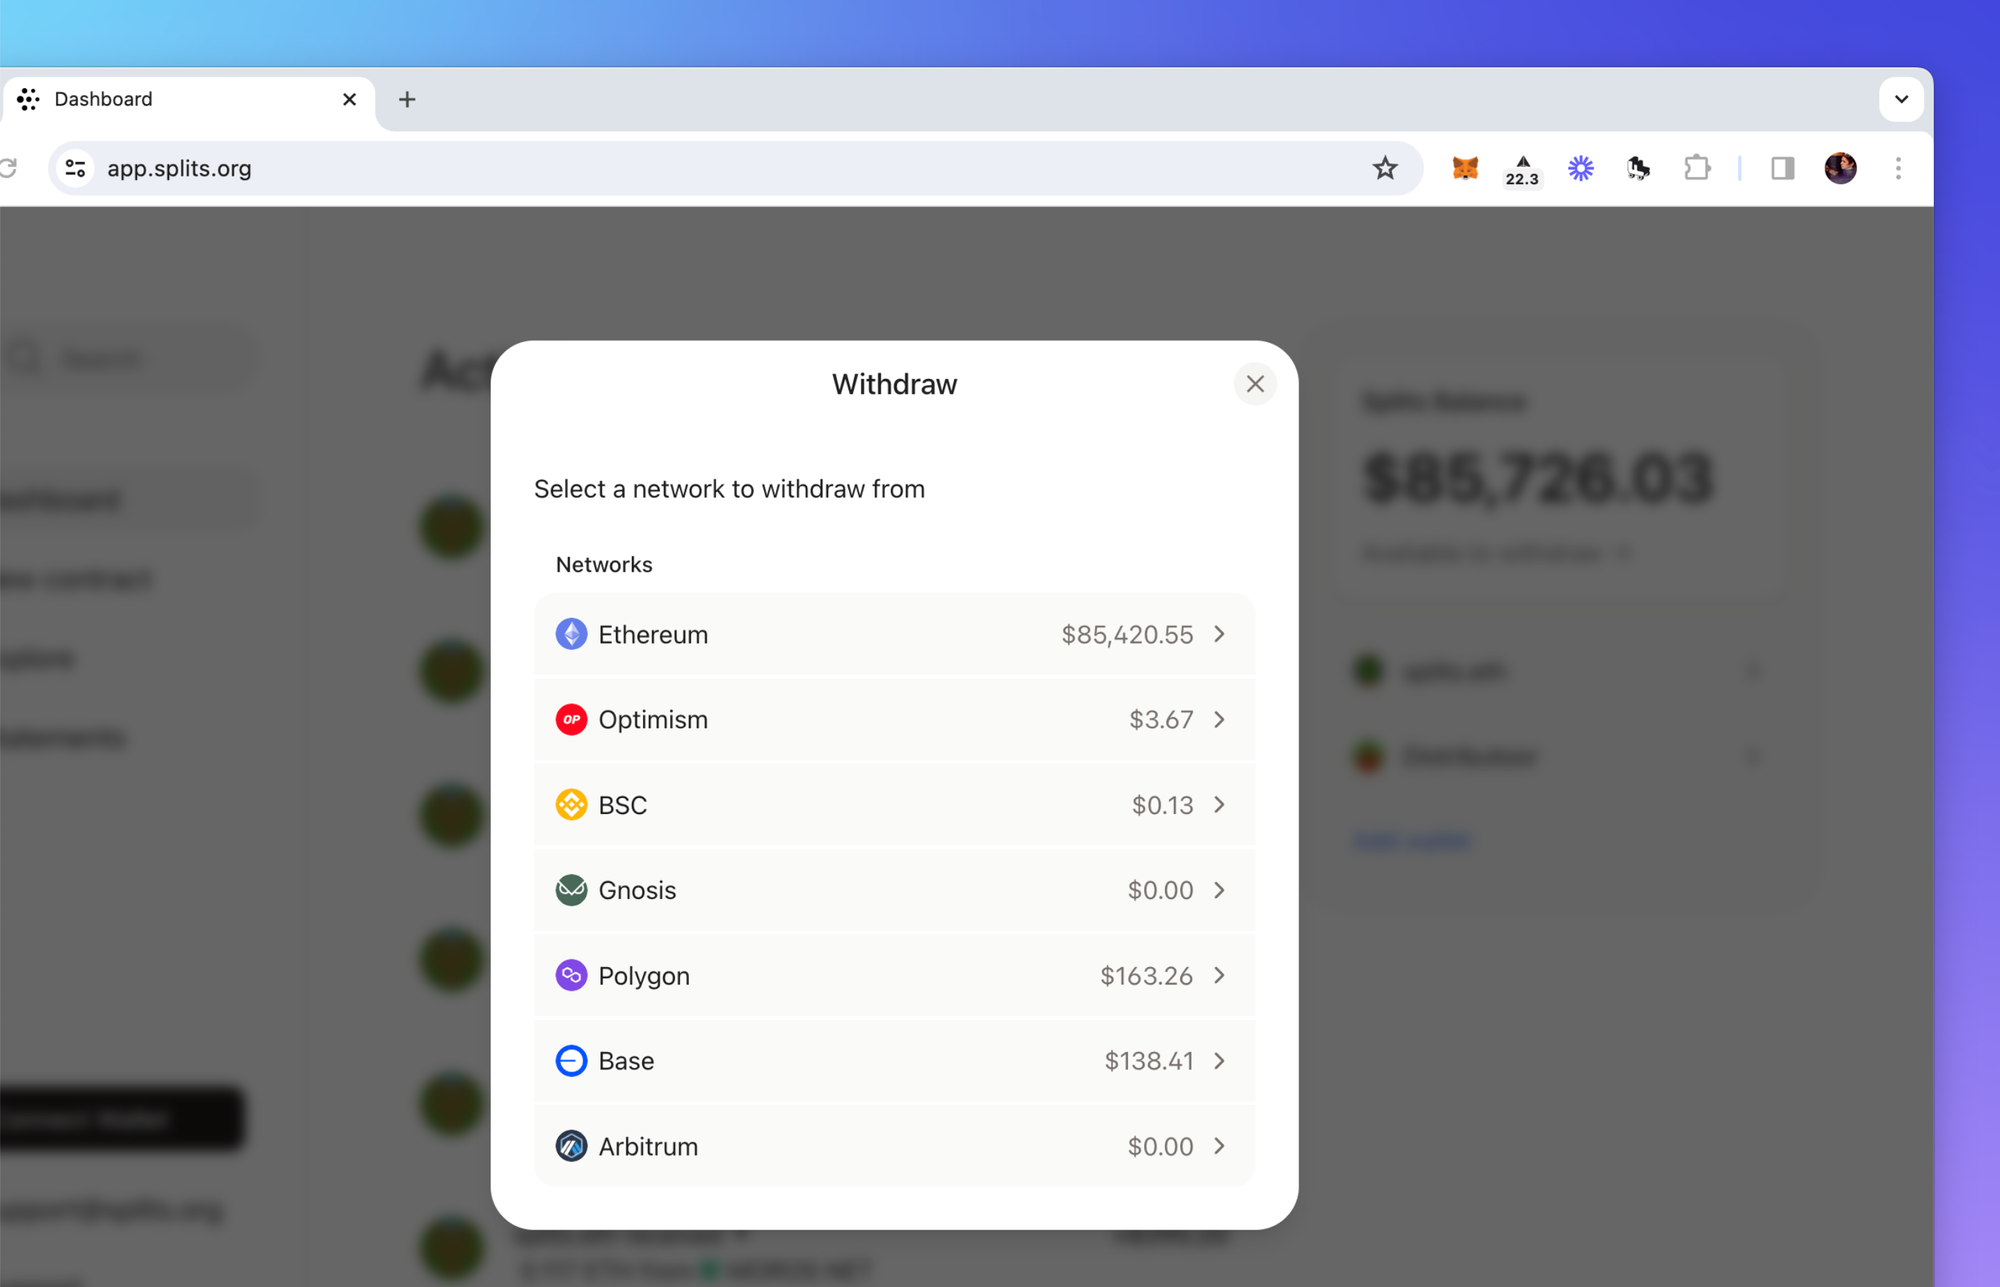
Task: Open Chrome's three-dot menu
Action: [1898, 168]
